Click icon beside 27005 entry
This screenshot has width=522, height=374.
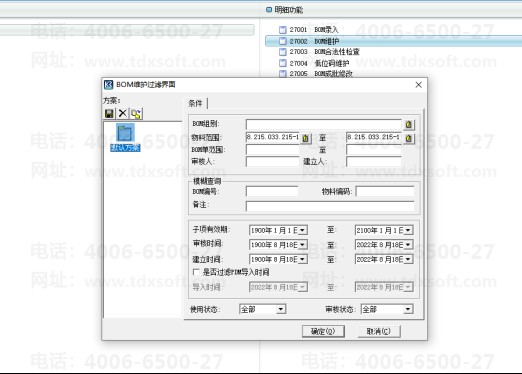click(x=282, y=73)
